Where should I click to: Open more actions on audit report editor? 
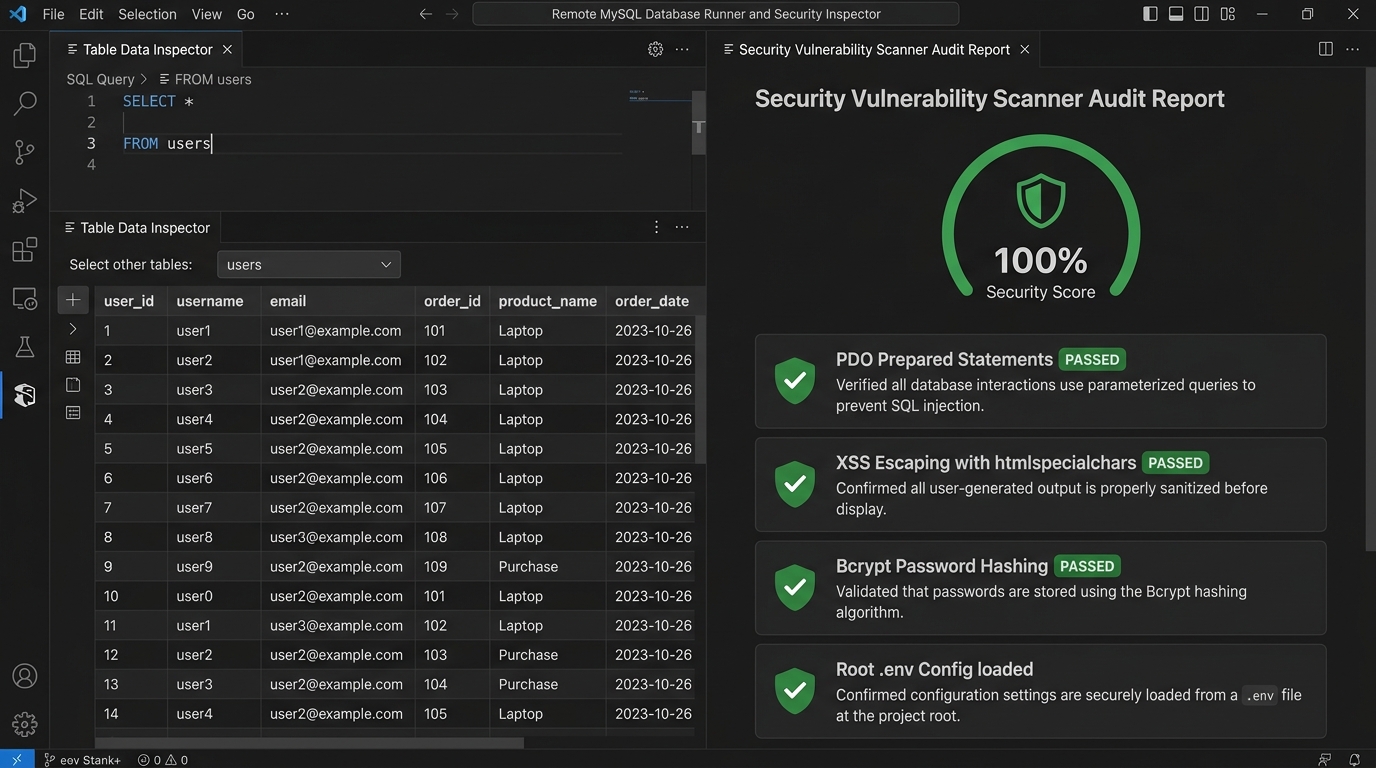click(x=1352, y=49)
